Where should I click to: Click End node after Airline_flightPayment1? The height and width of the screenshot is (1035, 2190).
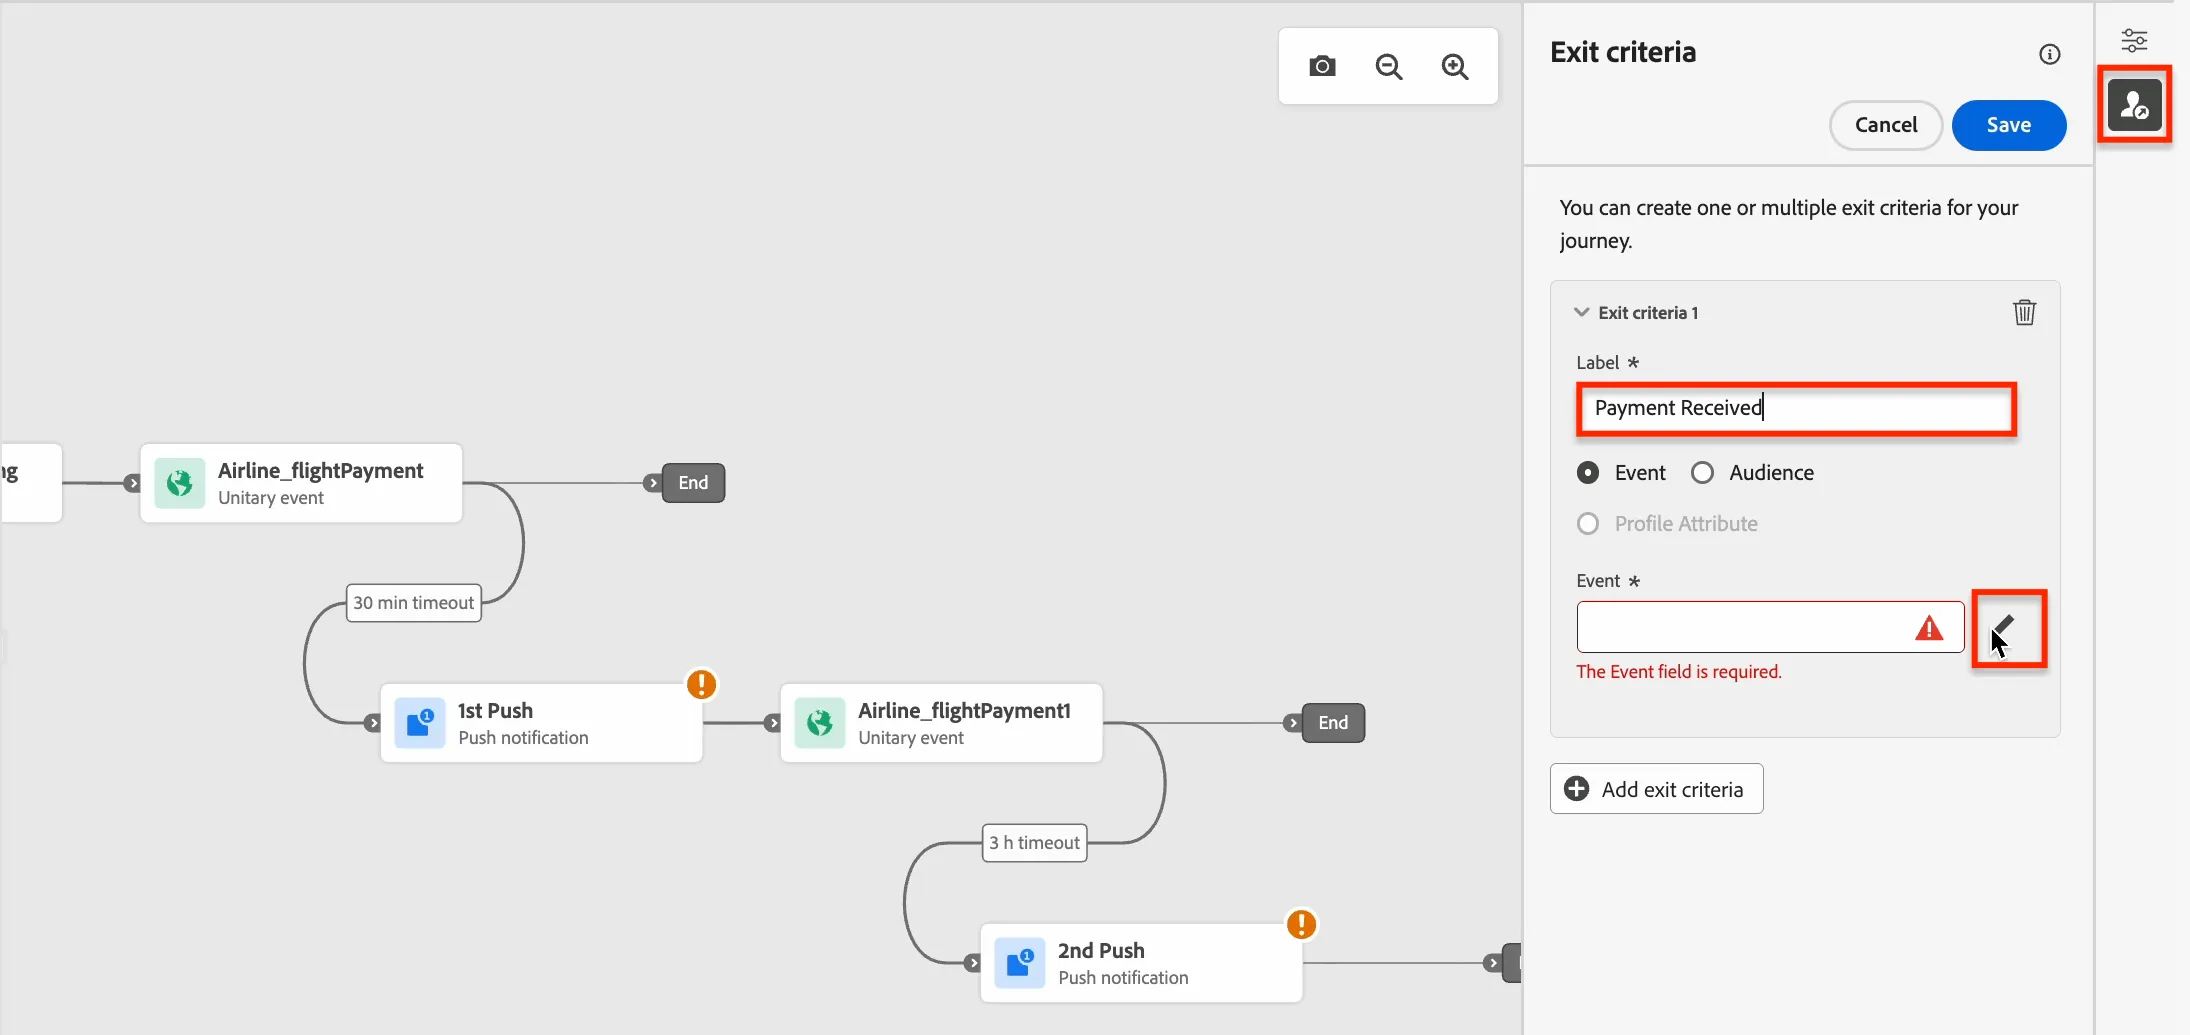pos(1333,723)
